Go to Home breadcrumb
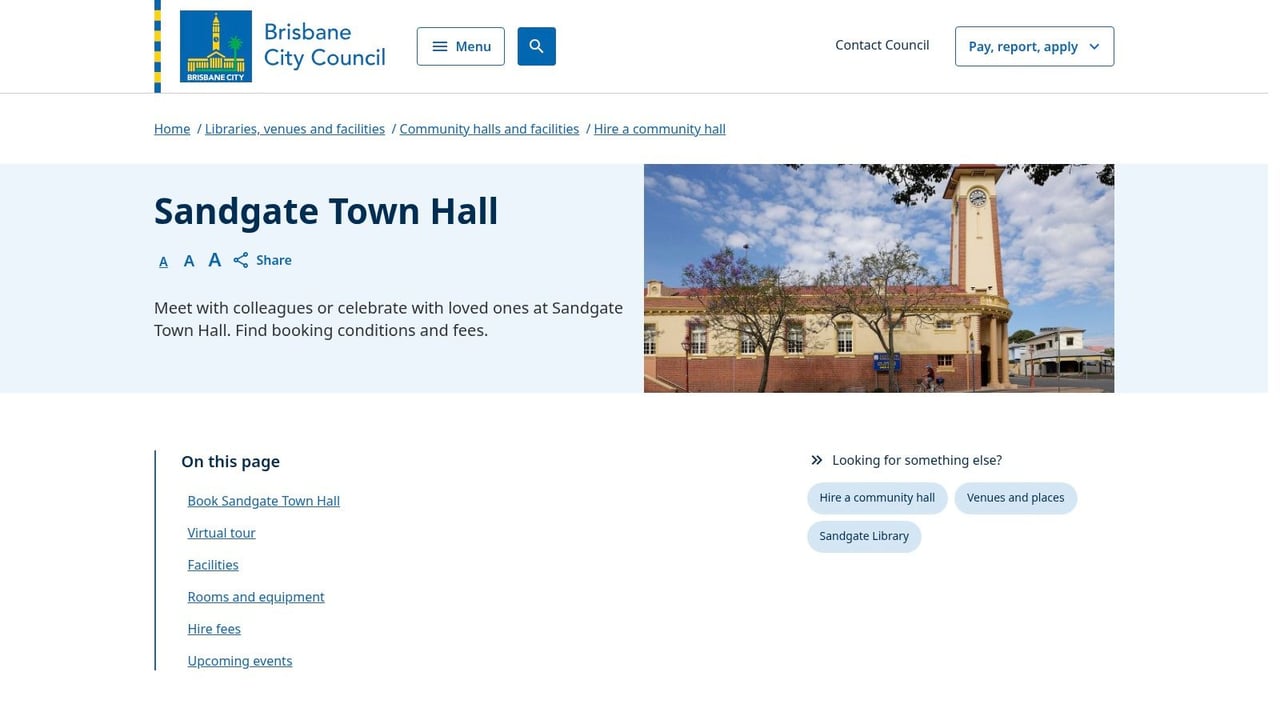This screenshot has height=720, width=1280. tap(172, 129)
